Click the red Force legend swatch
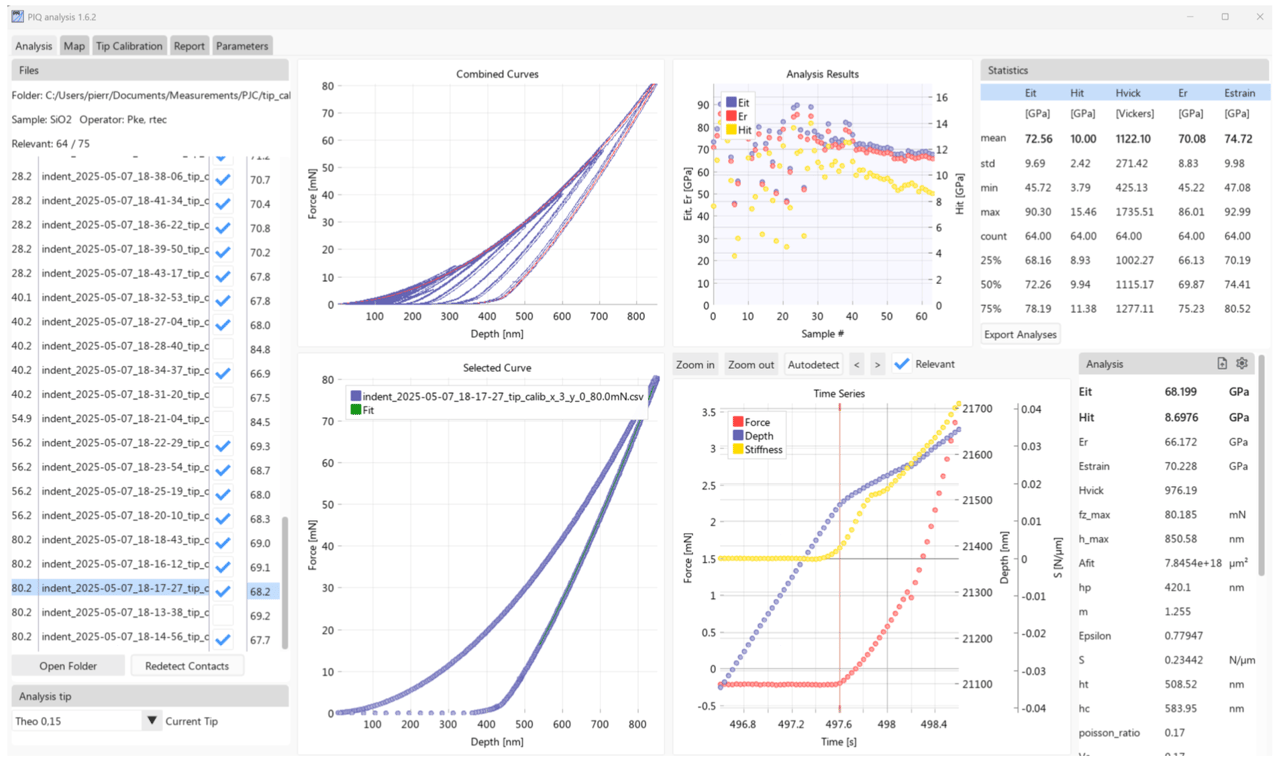 click(x=738, y=423)
